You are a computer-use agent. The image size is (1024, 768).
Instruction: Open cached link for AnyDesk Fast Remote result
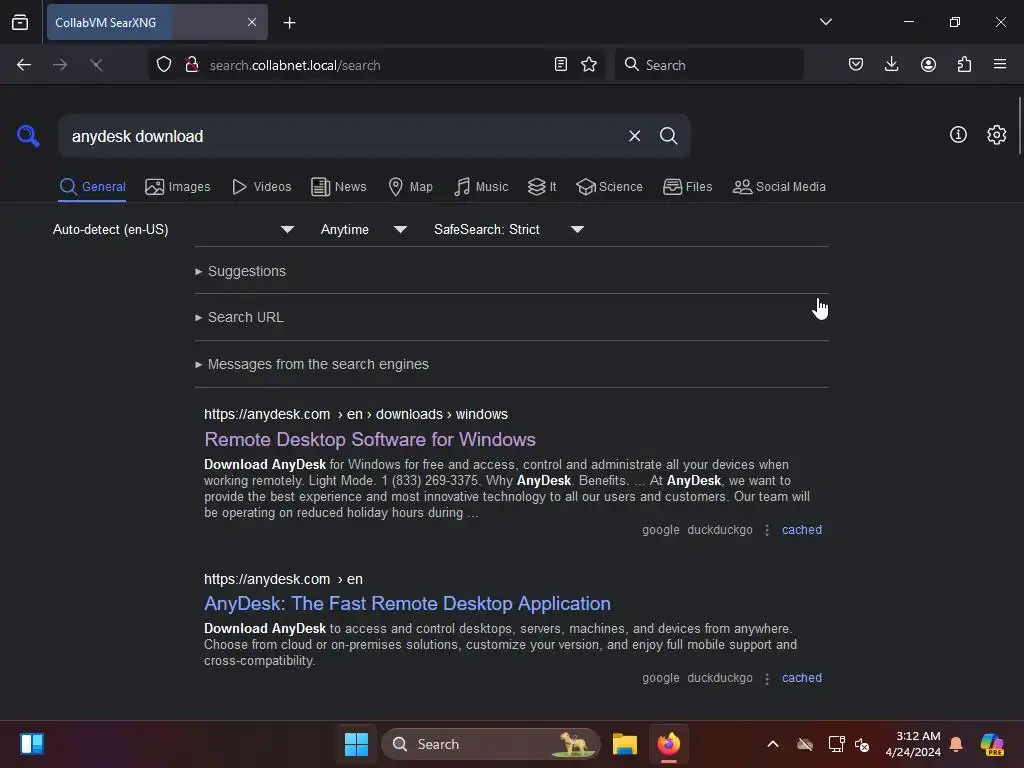801,678
